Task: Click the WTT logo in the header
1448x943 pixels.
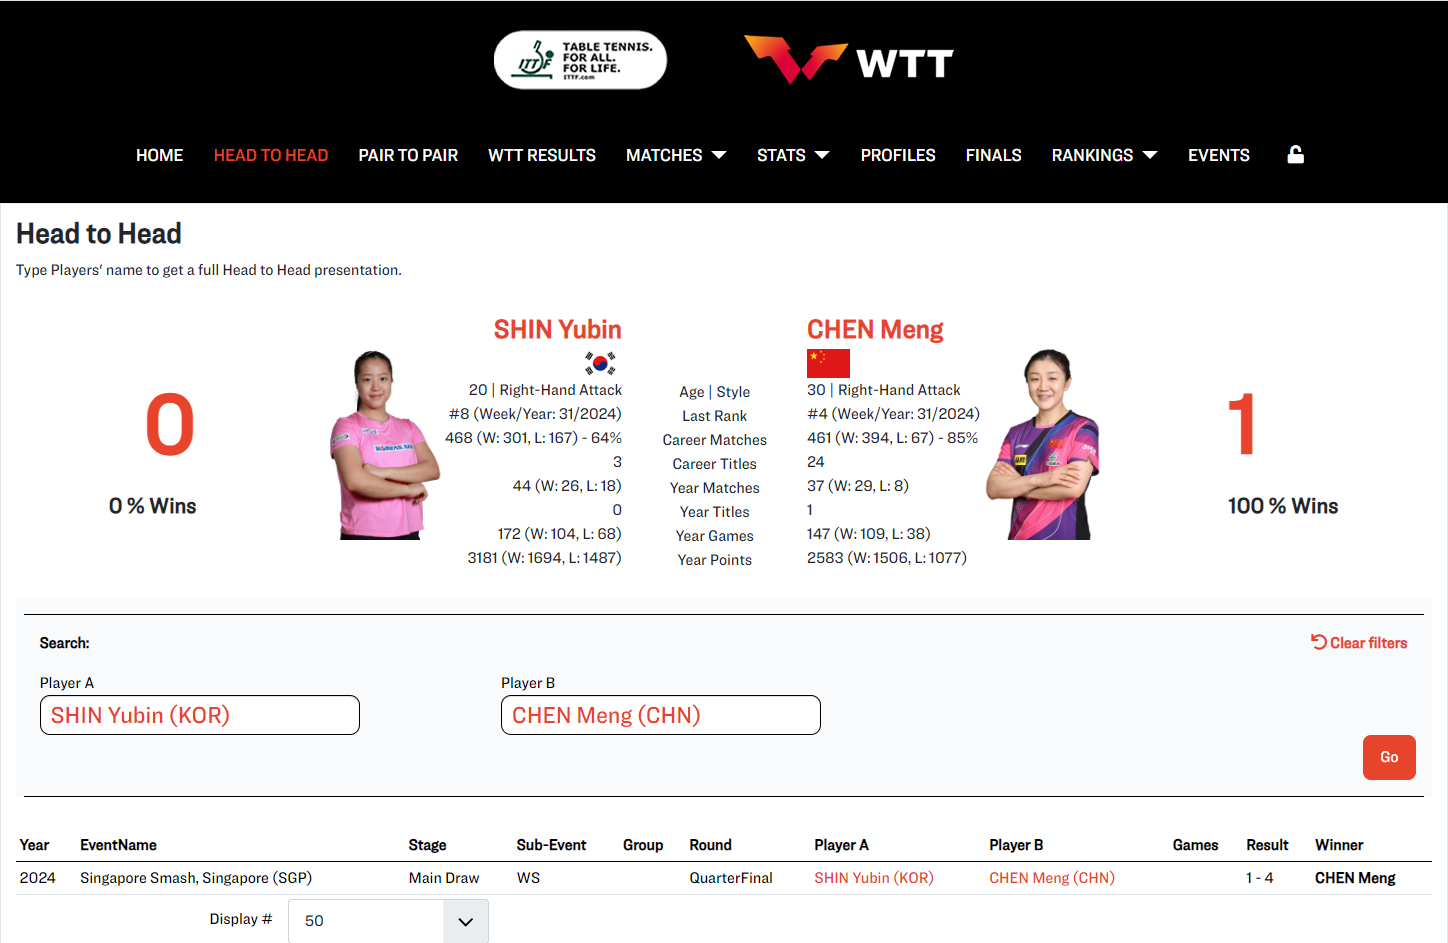Action: (849, 60)
